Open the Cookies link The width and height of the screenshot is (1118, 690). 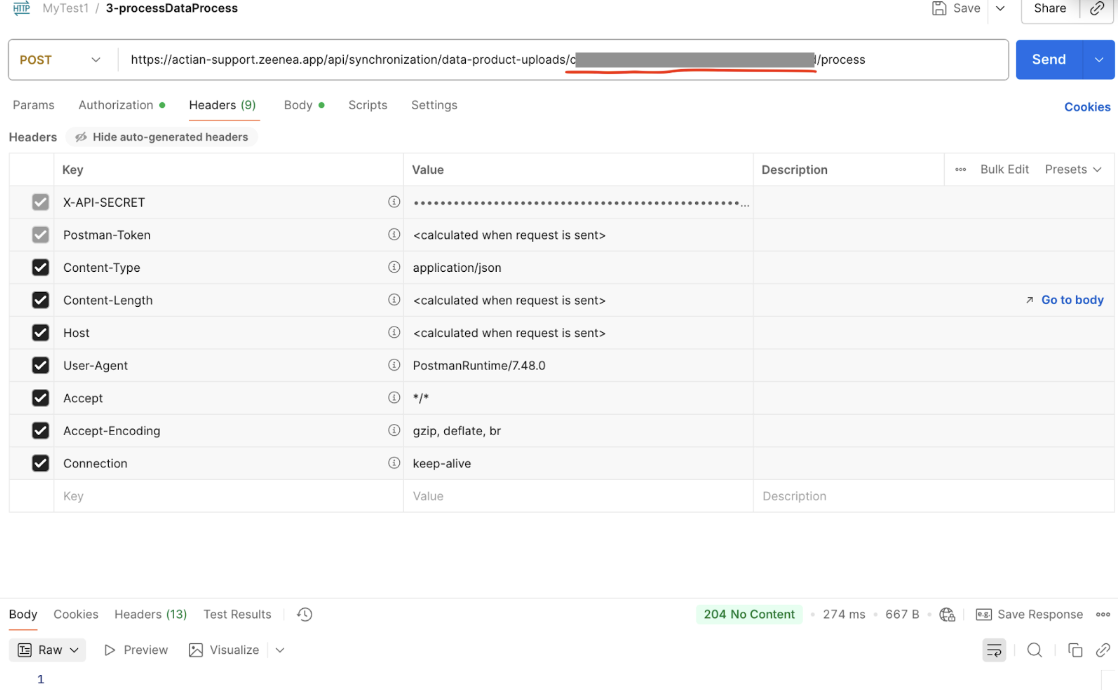coord(1087,107)
